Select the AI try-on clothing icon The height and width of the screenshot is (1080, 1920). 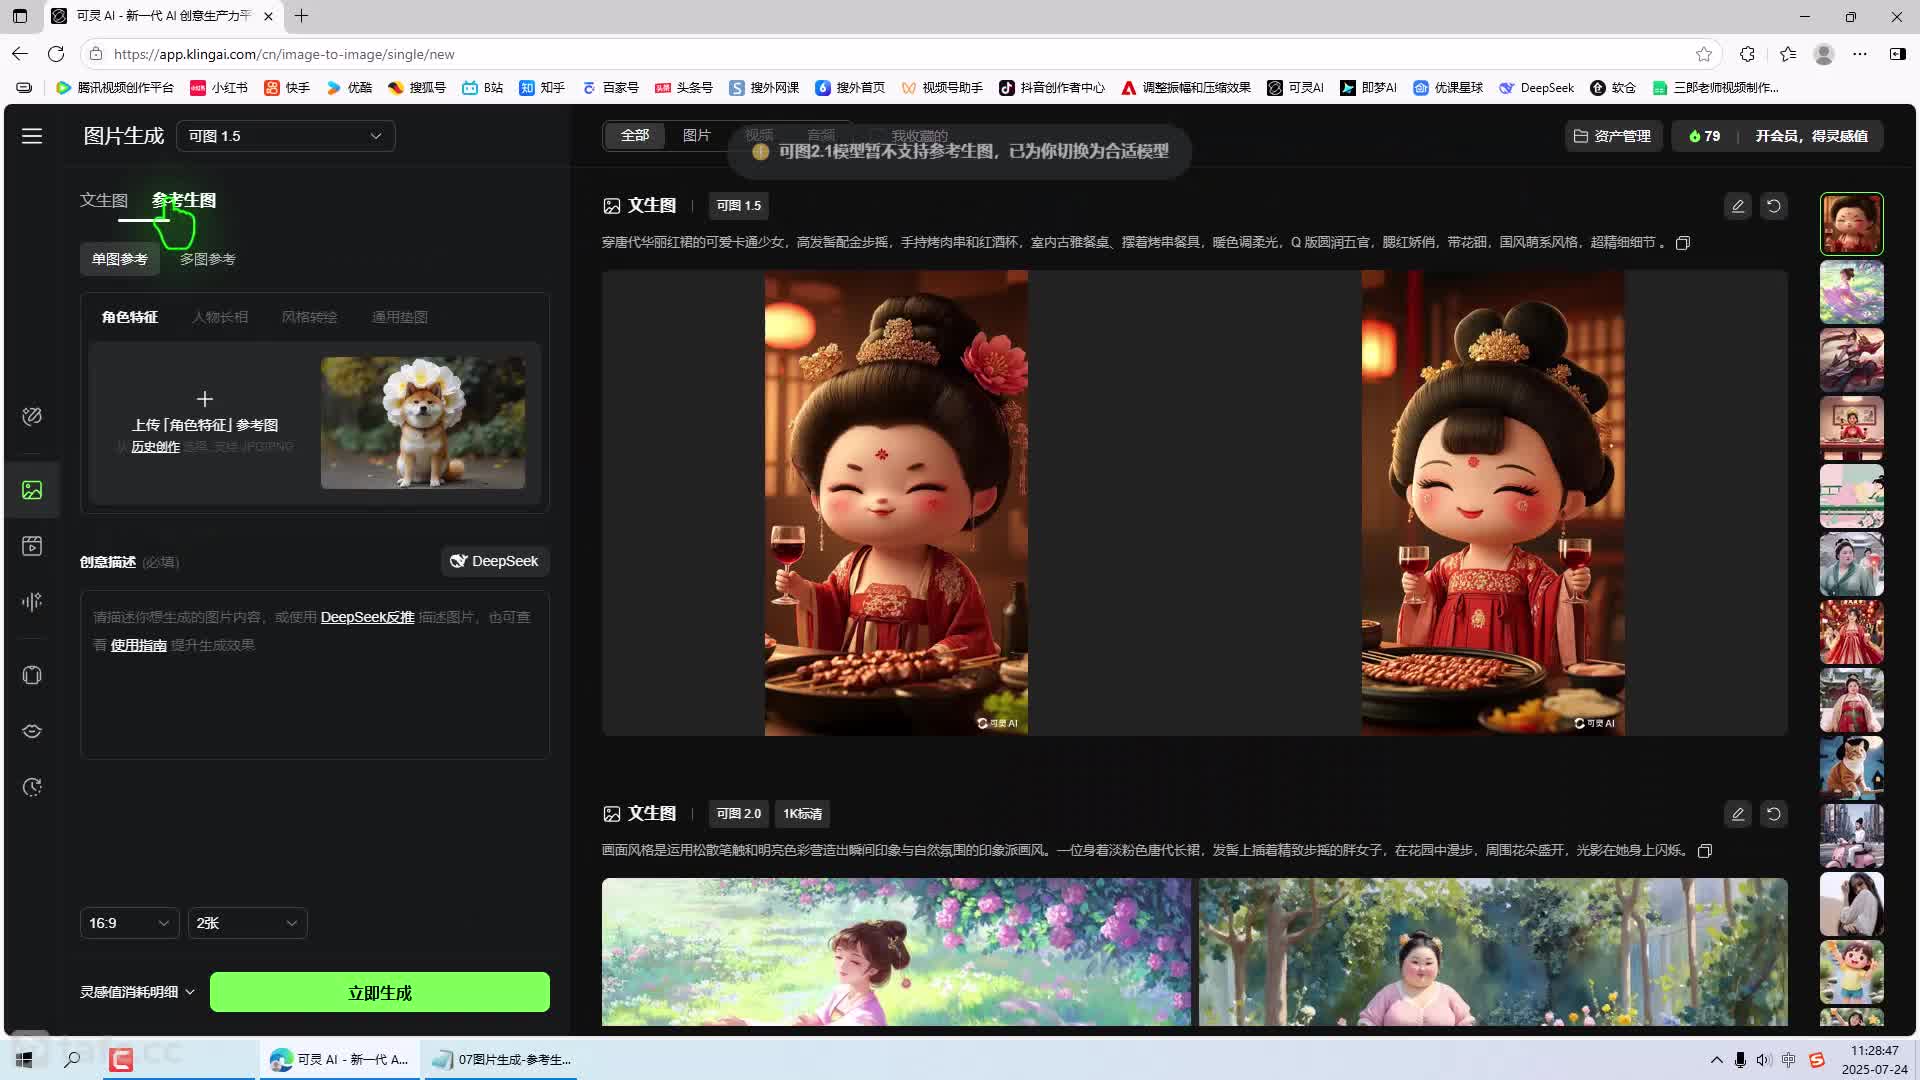click(32, 676)
